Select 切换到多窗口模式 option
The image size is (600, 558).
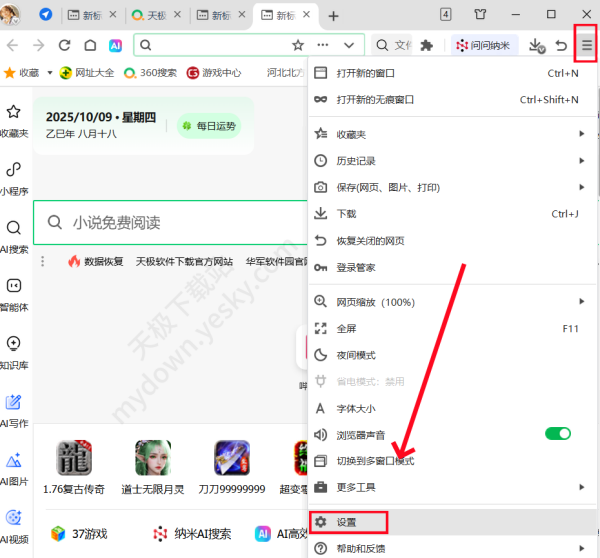tap(375, 461)
